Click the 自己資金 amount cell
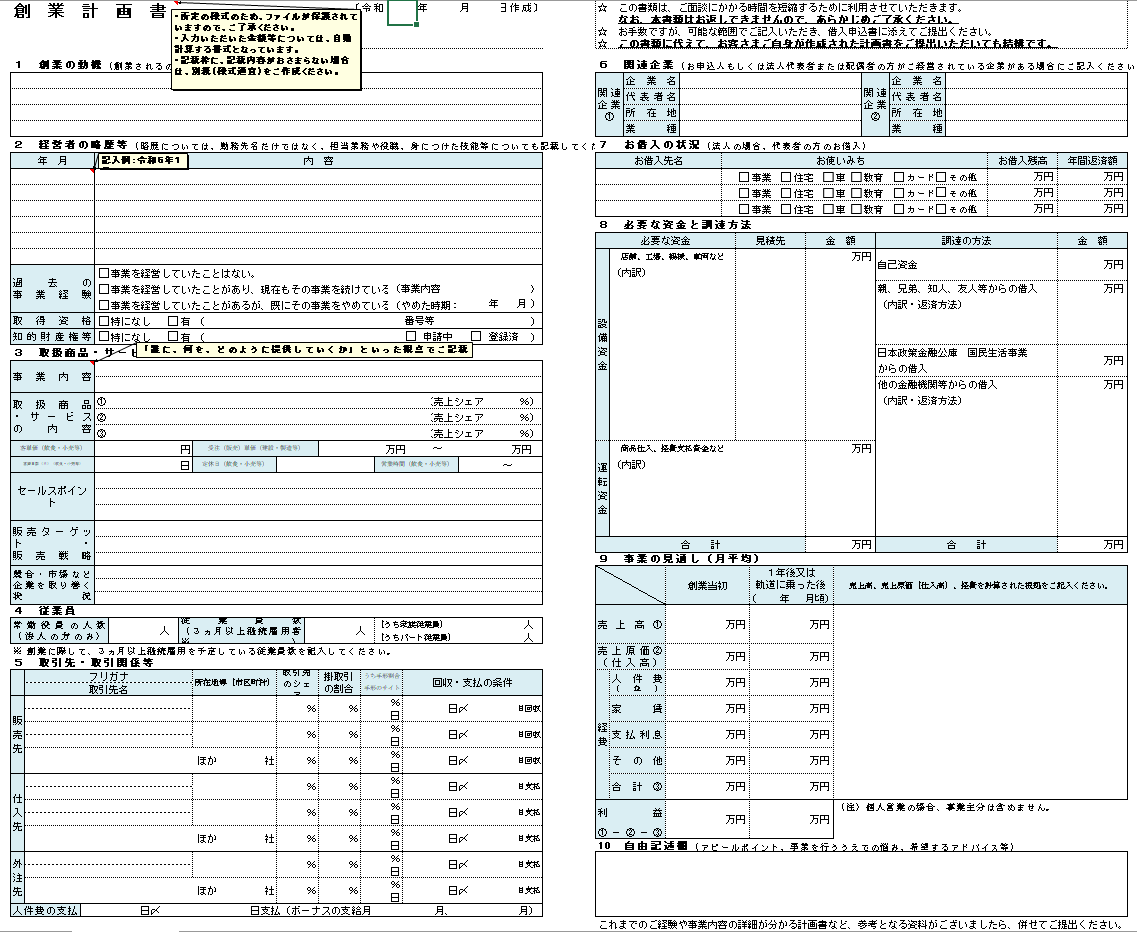This screenshot has height=932, width=1137. (1090, 265)
